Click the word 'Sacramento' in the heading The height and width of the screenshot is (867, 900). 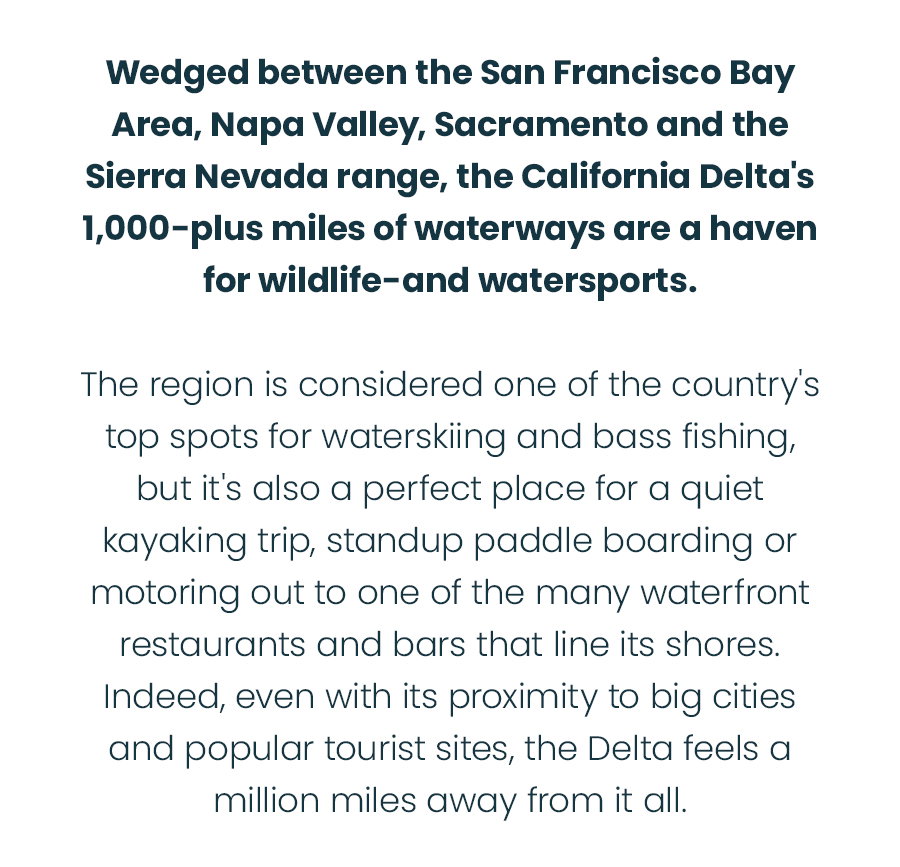point(541,125)
